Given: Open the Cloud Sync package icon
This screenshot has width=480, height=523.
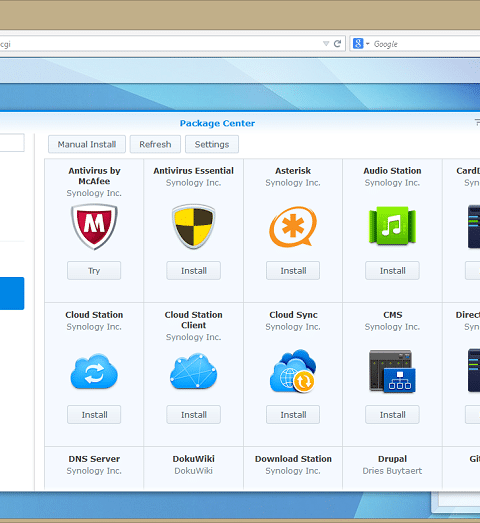Looking at the screenshot, I should click(293, 371).
